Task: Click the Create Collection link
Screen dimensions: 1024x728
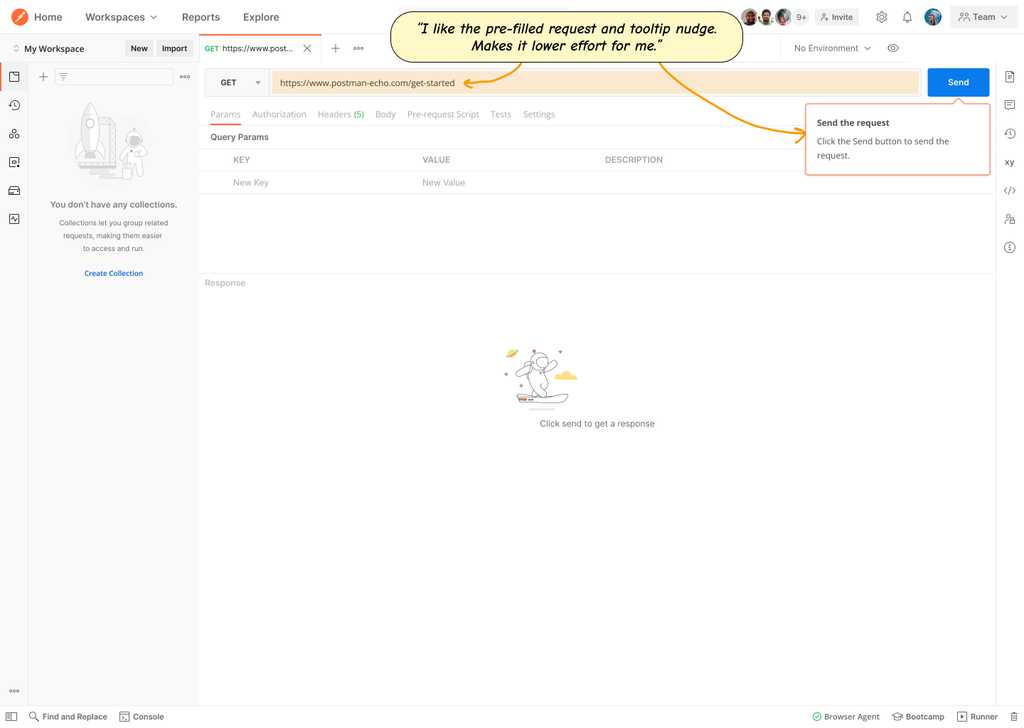Action: click(114, 273)
